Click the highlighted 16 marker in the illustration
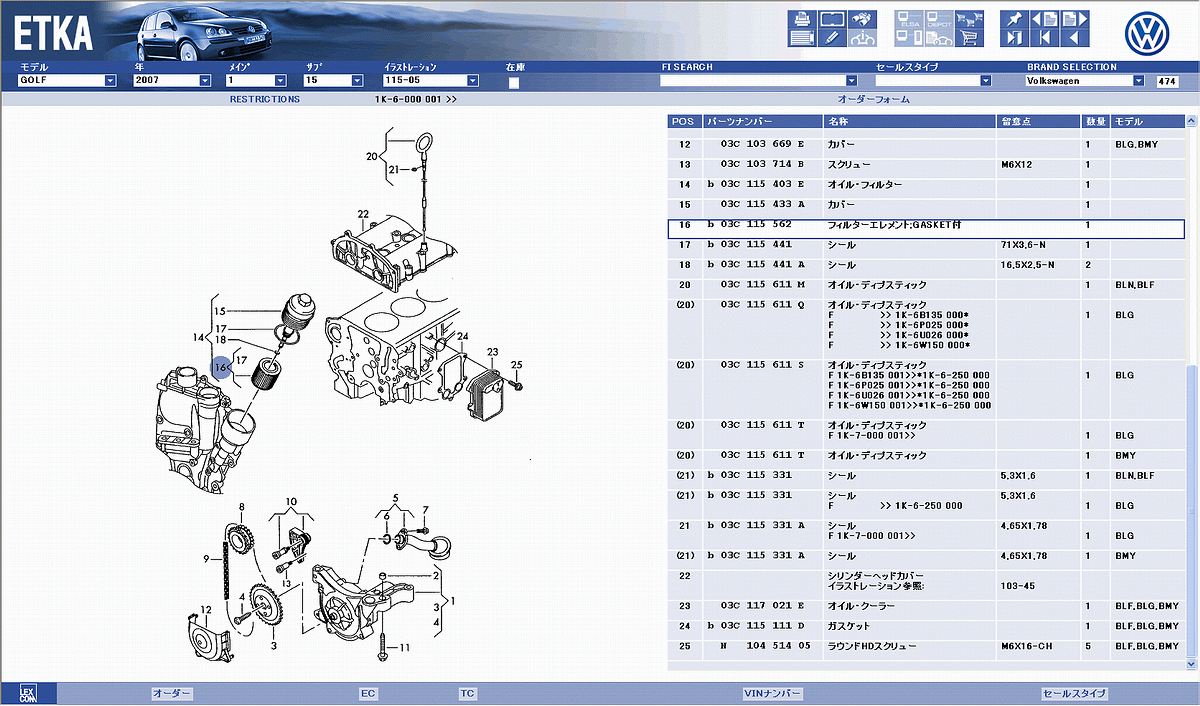Image resolution: width=1200 pixels, height=706 pixels. 221,369
